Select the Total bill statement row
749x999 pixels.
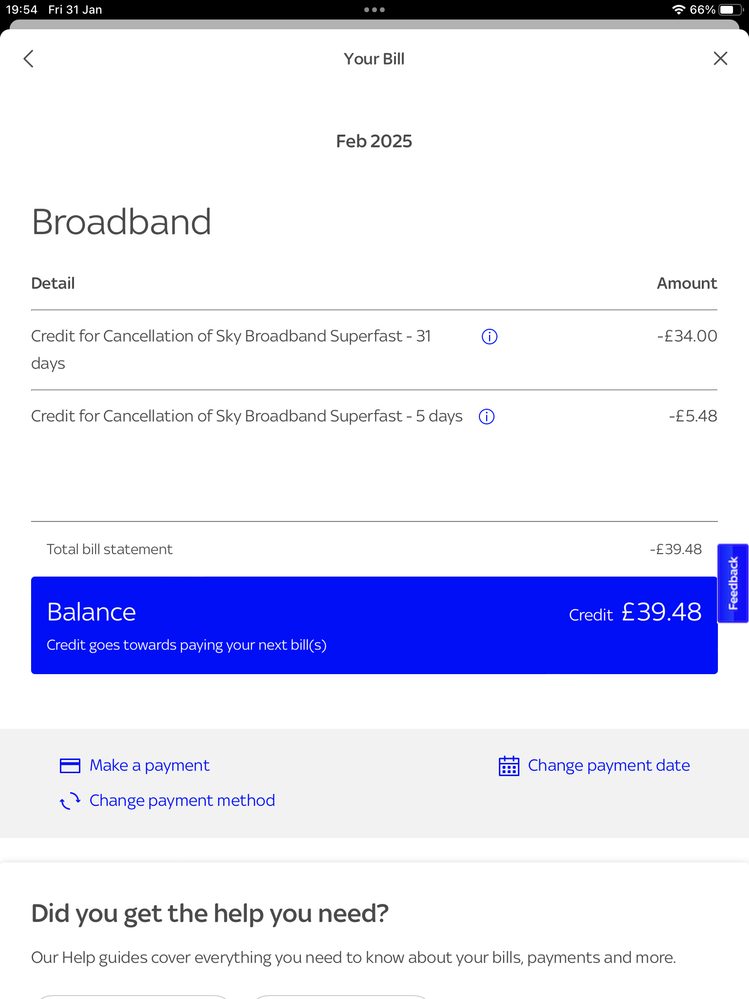(374, 549)
